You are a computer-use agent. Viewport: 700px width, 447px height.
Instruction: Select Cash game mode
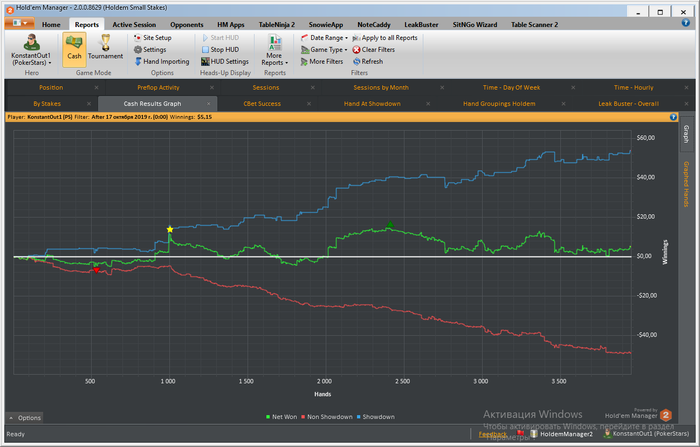pyautogui.click(x=74, y=50)
